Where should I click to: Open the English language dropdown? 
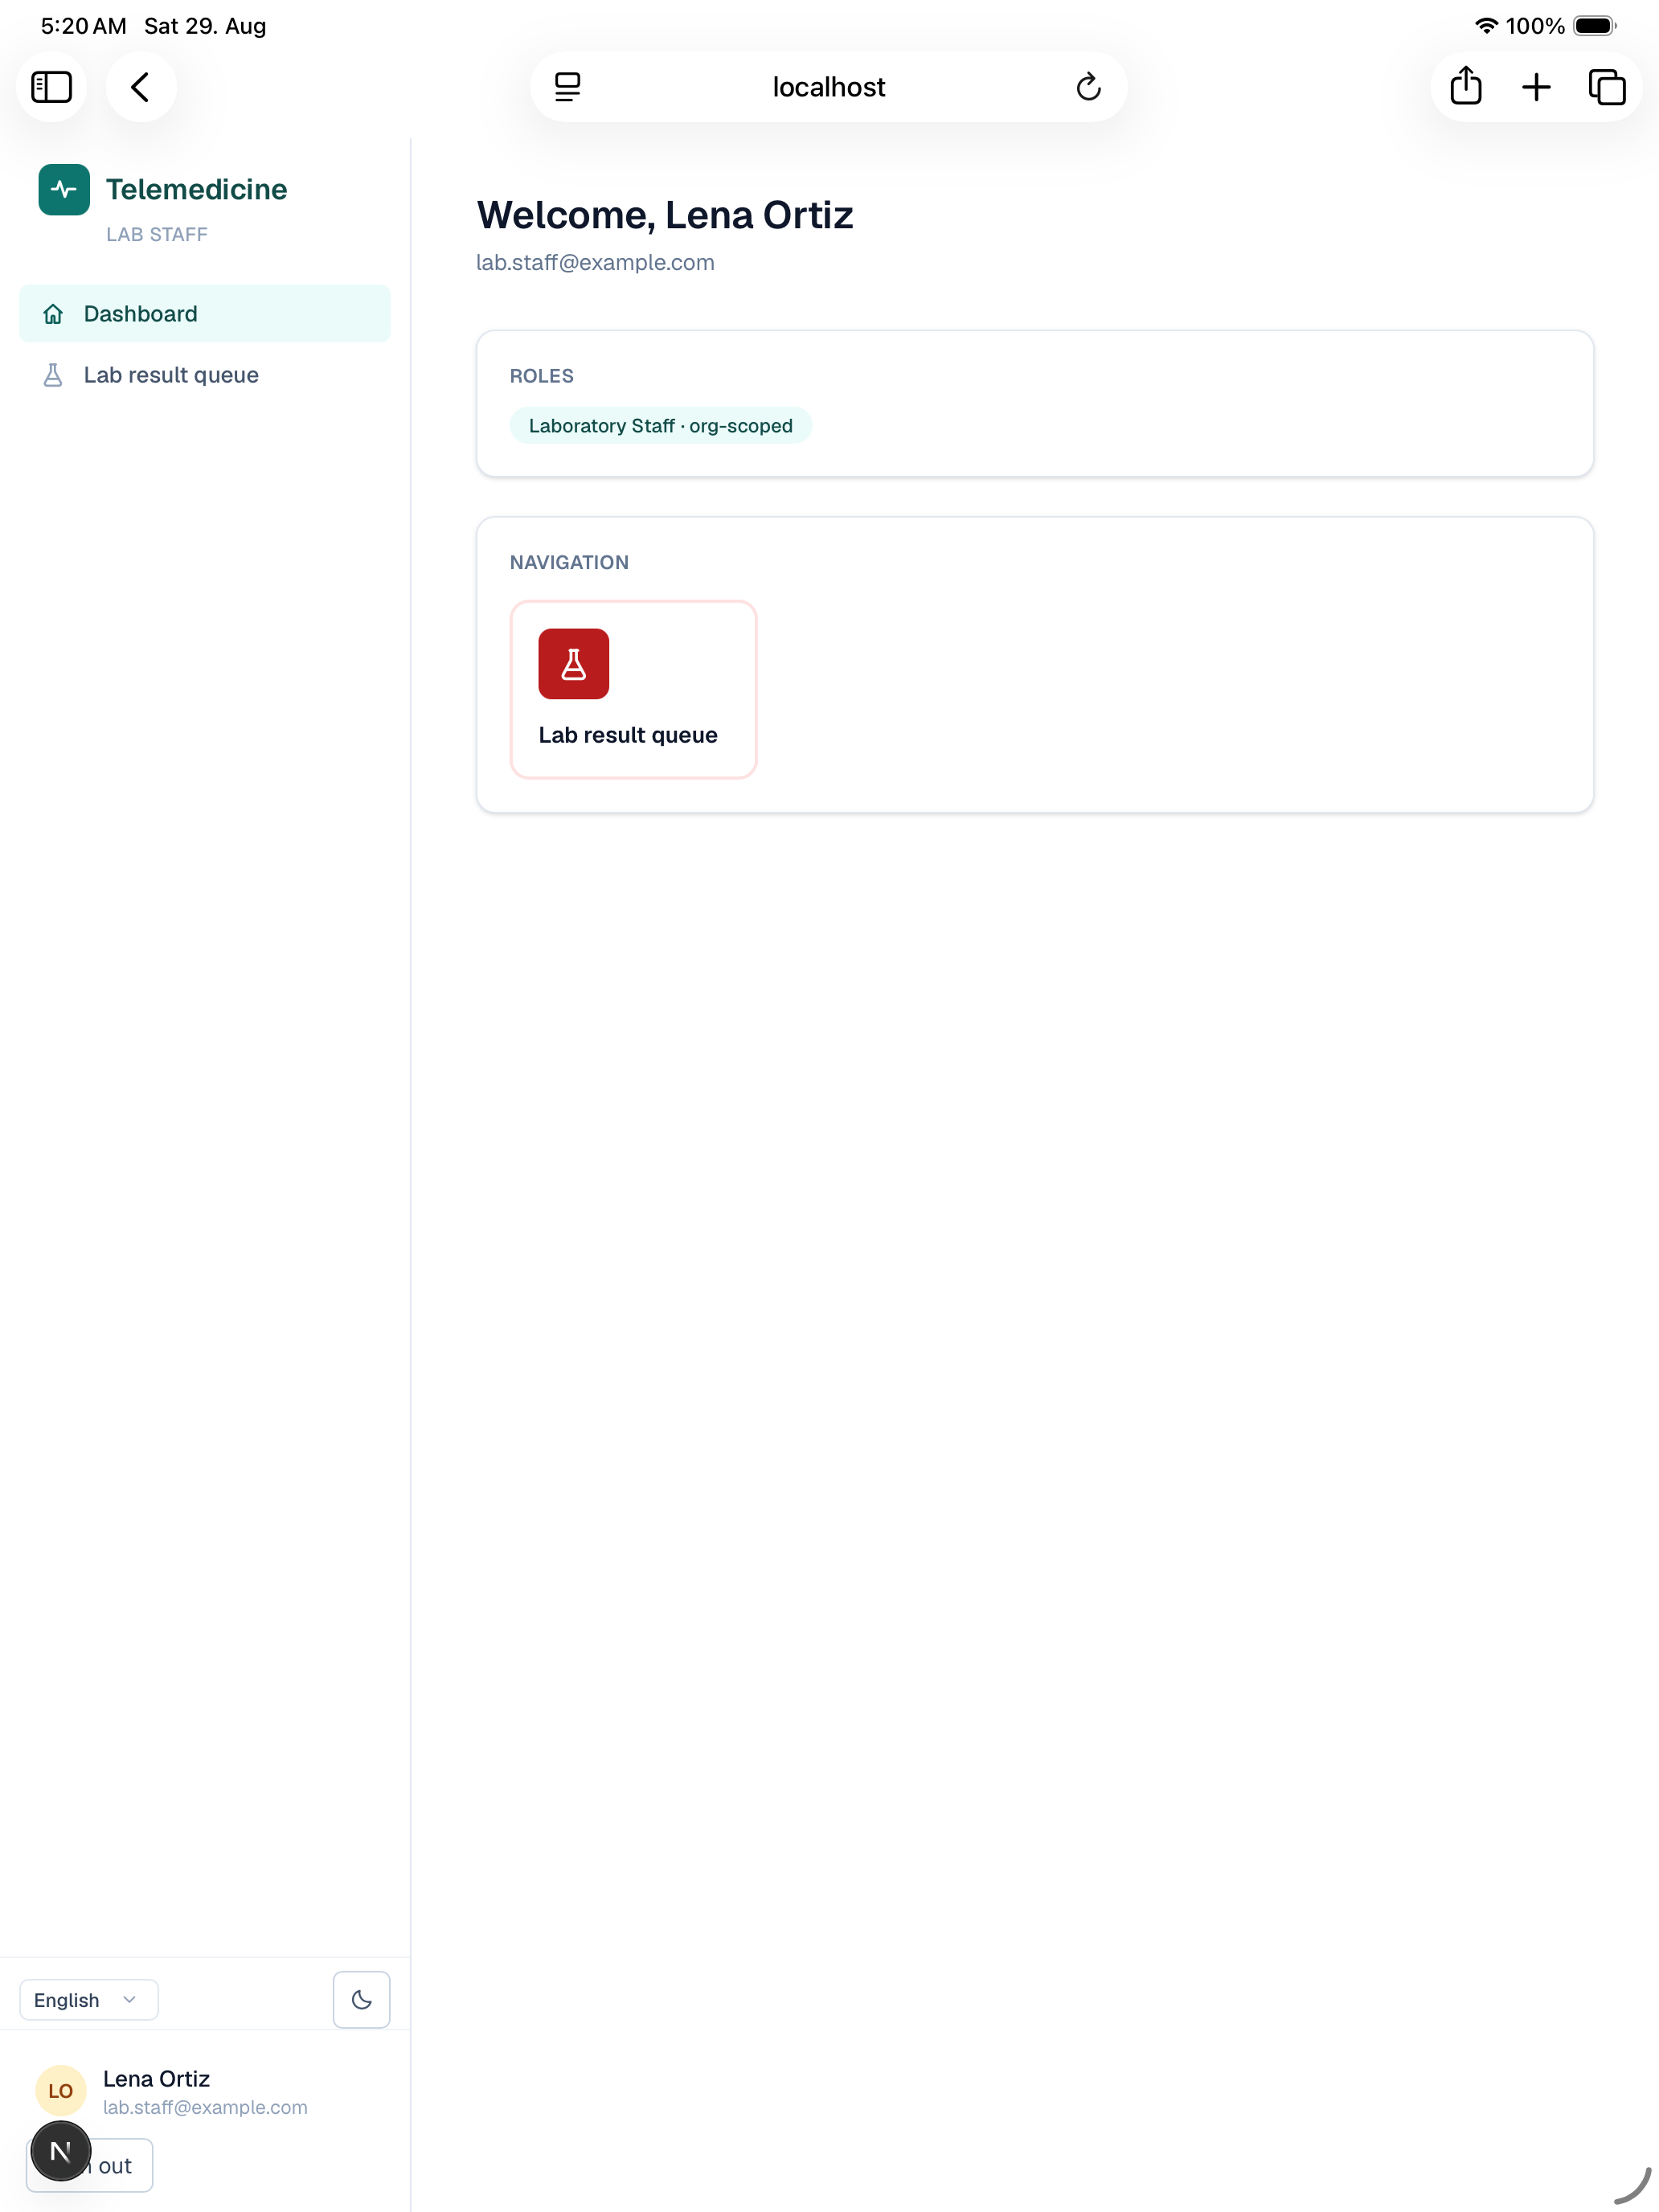(88, 1999)
